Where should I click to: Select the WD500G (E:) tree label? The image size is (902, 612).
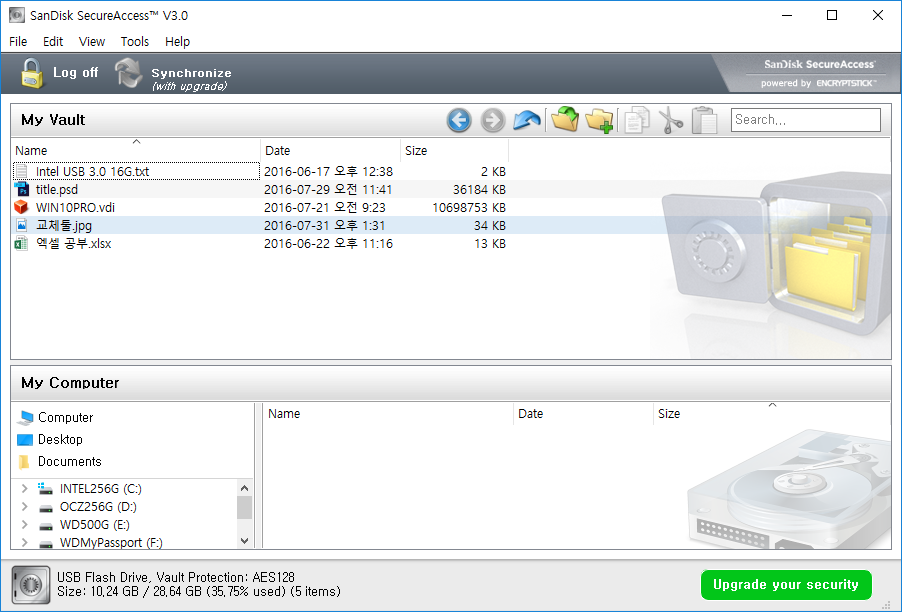[95, 525]
